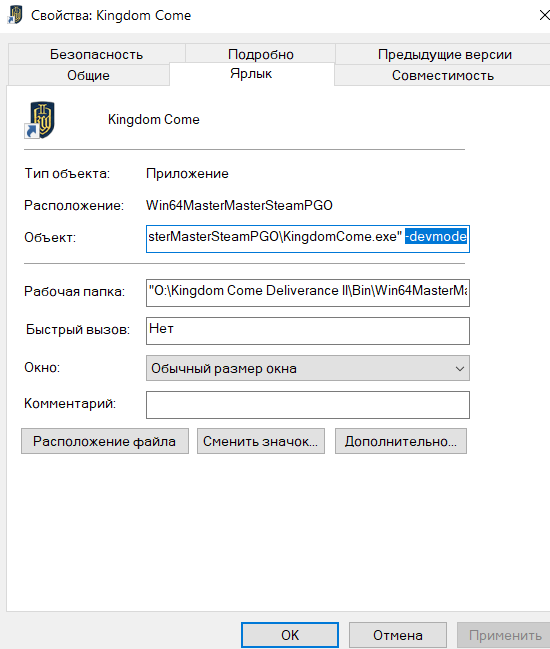Click the empty Комментарий field

point(307,405)
